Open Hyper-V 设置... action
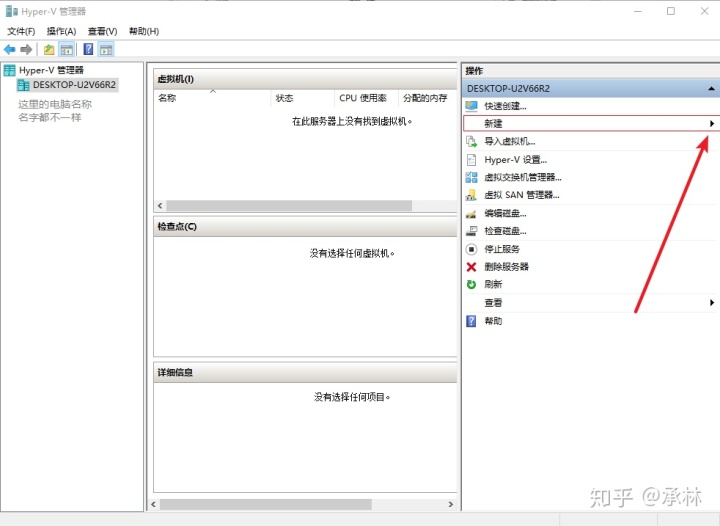Viewport: 720px width, 526px height. pos(515,160)
